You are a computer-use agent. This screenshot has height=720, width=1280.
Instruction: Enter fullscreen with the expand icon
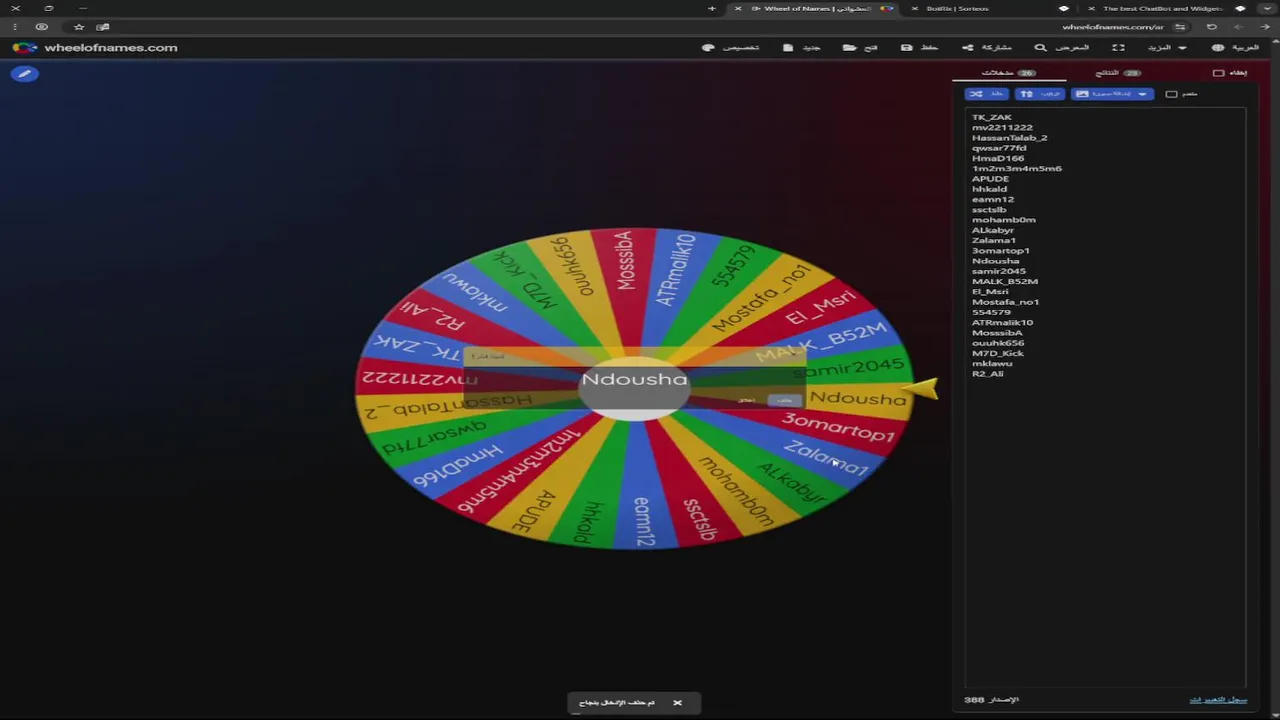pyautogui.click(x=1118, y=47)
